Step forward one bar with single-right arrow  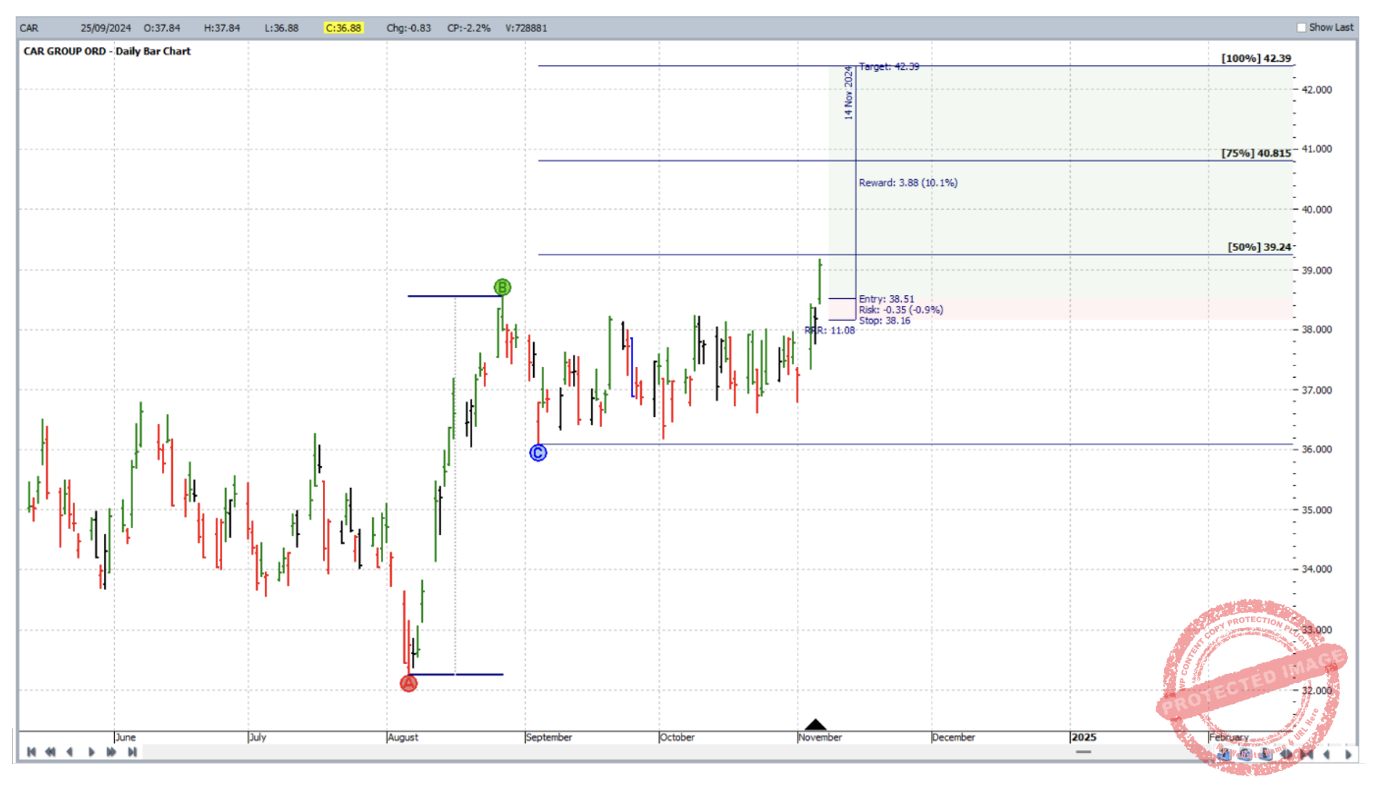tap(92, 752)
